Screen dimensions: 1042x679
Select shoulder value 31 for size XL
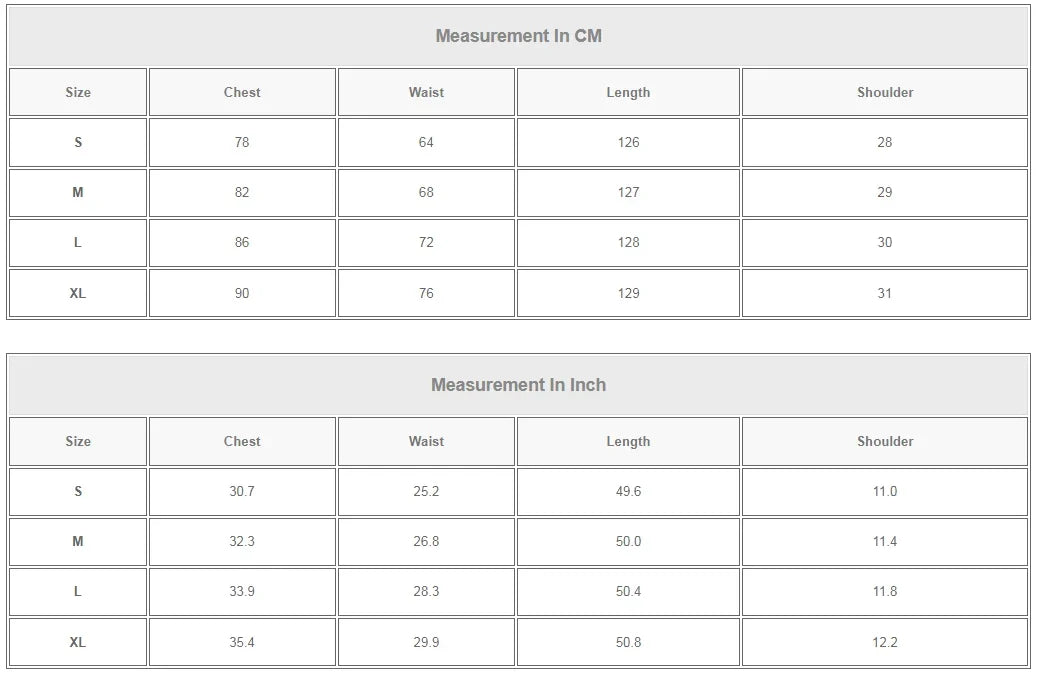(885, 293)
